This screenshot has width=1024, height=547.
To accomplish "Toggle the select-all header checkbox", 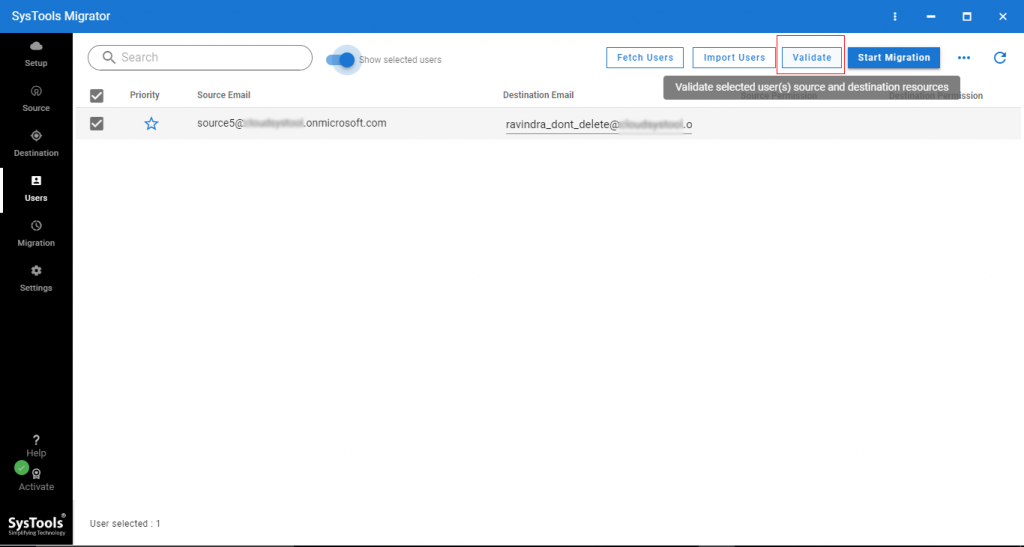I will click(97, 96).
